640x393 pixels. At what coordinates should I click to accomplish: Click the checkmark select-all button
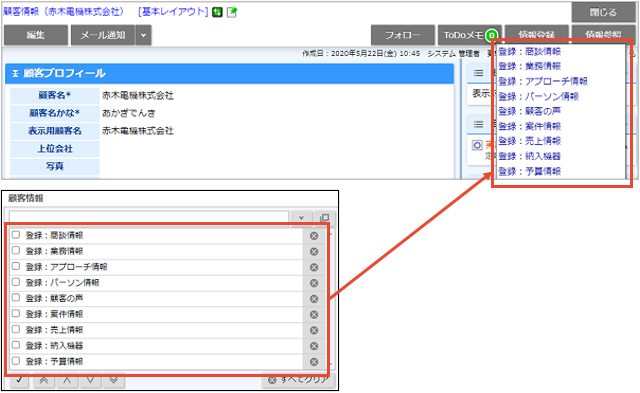(x=19, y=380)
